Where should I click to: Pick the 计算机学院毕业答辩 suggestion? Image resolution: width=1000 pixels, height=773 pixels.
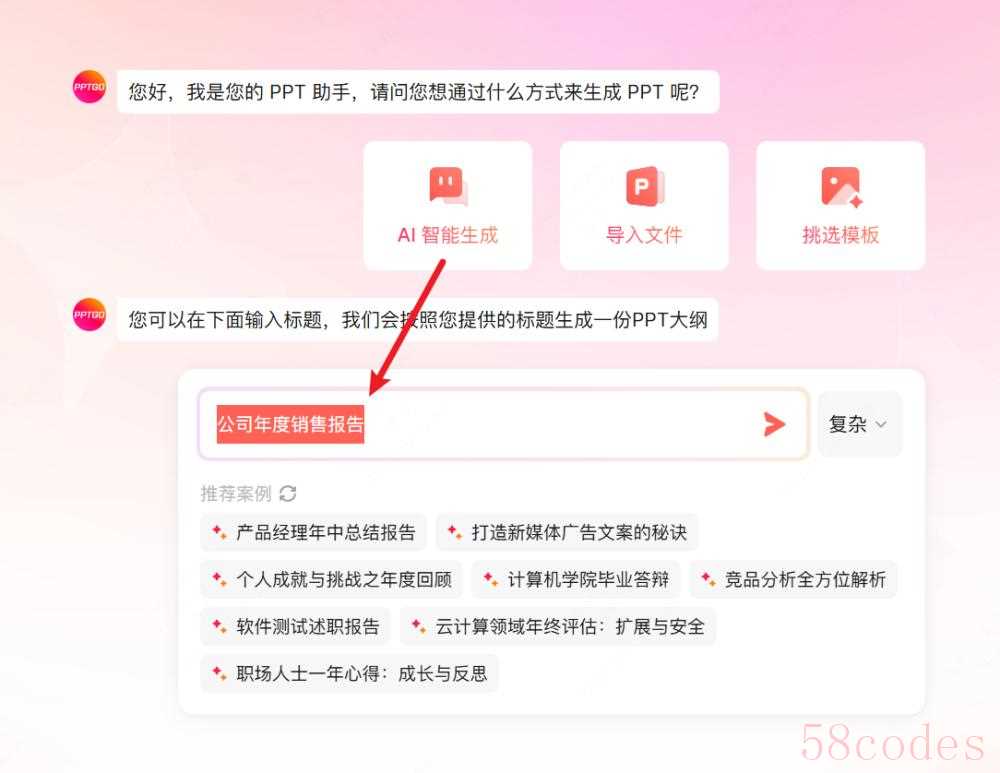coord(576,580)
